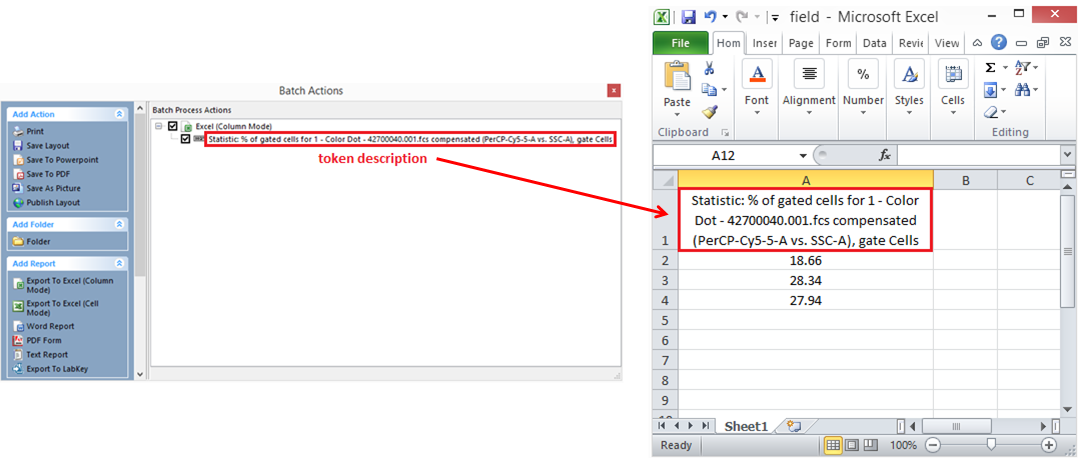The image size is (1078, 458).
Task: Click the Excel zoom slider handle
Action: 991,445
